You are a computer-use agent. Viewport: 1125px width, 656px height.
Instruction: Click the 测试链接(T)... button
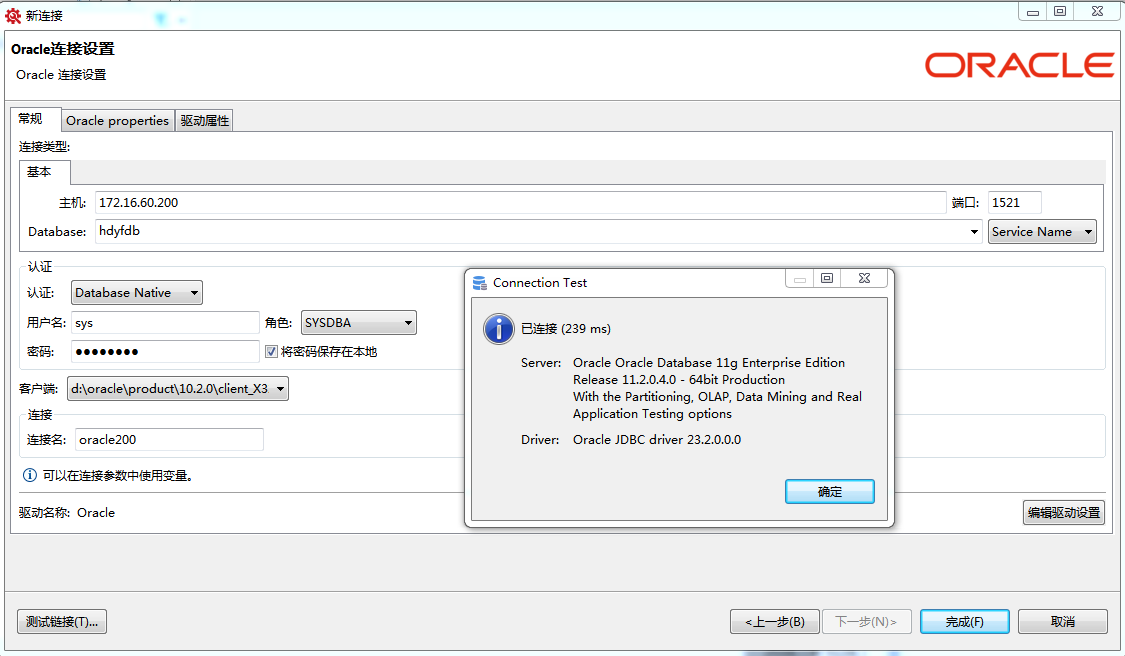62,622
